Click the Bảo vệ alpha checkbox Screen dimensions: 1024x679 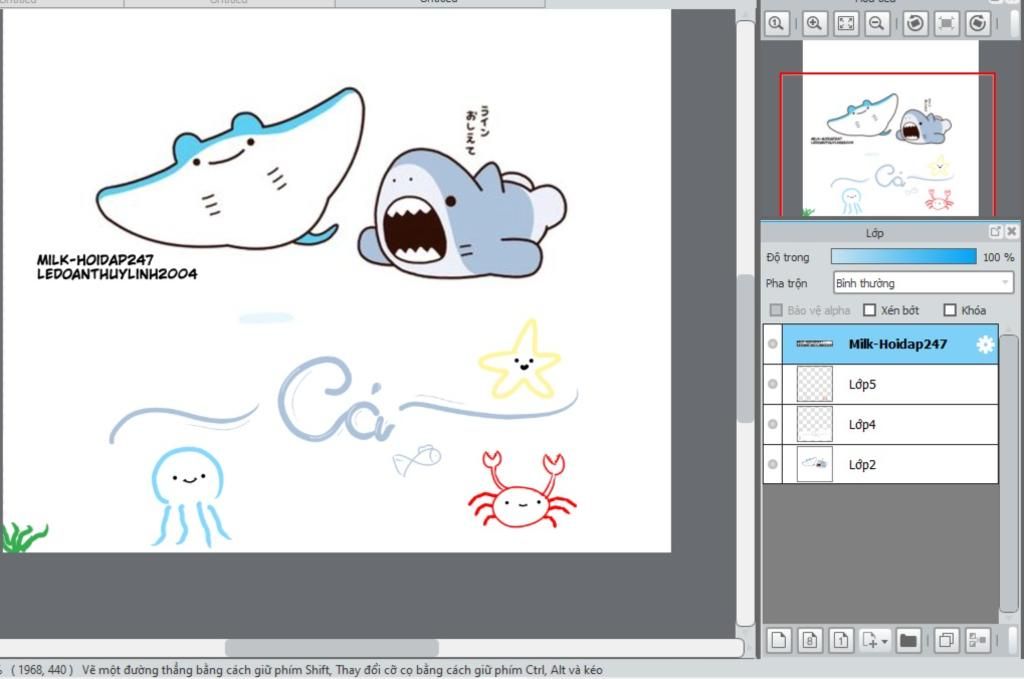pos(776,310)
